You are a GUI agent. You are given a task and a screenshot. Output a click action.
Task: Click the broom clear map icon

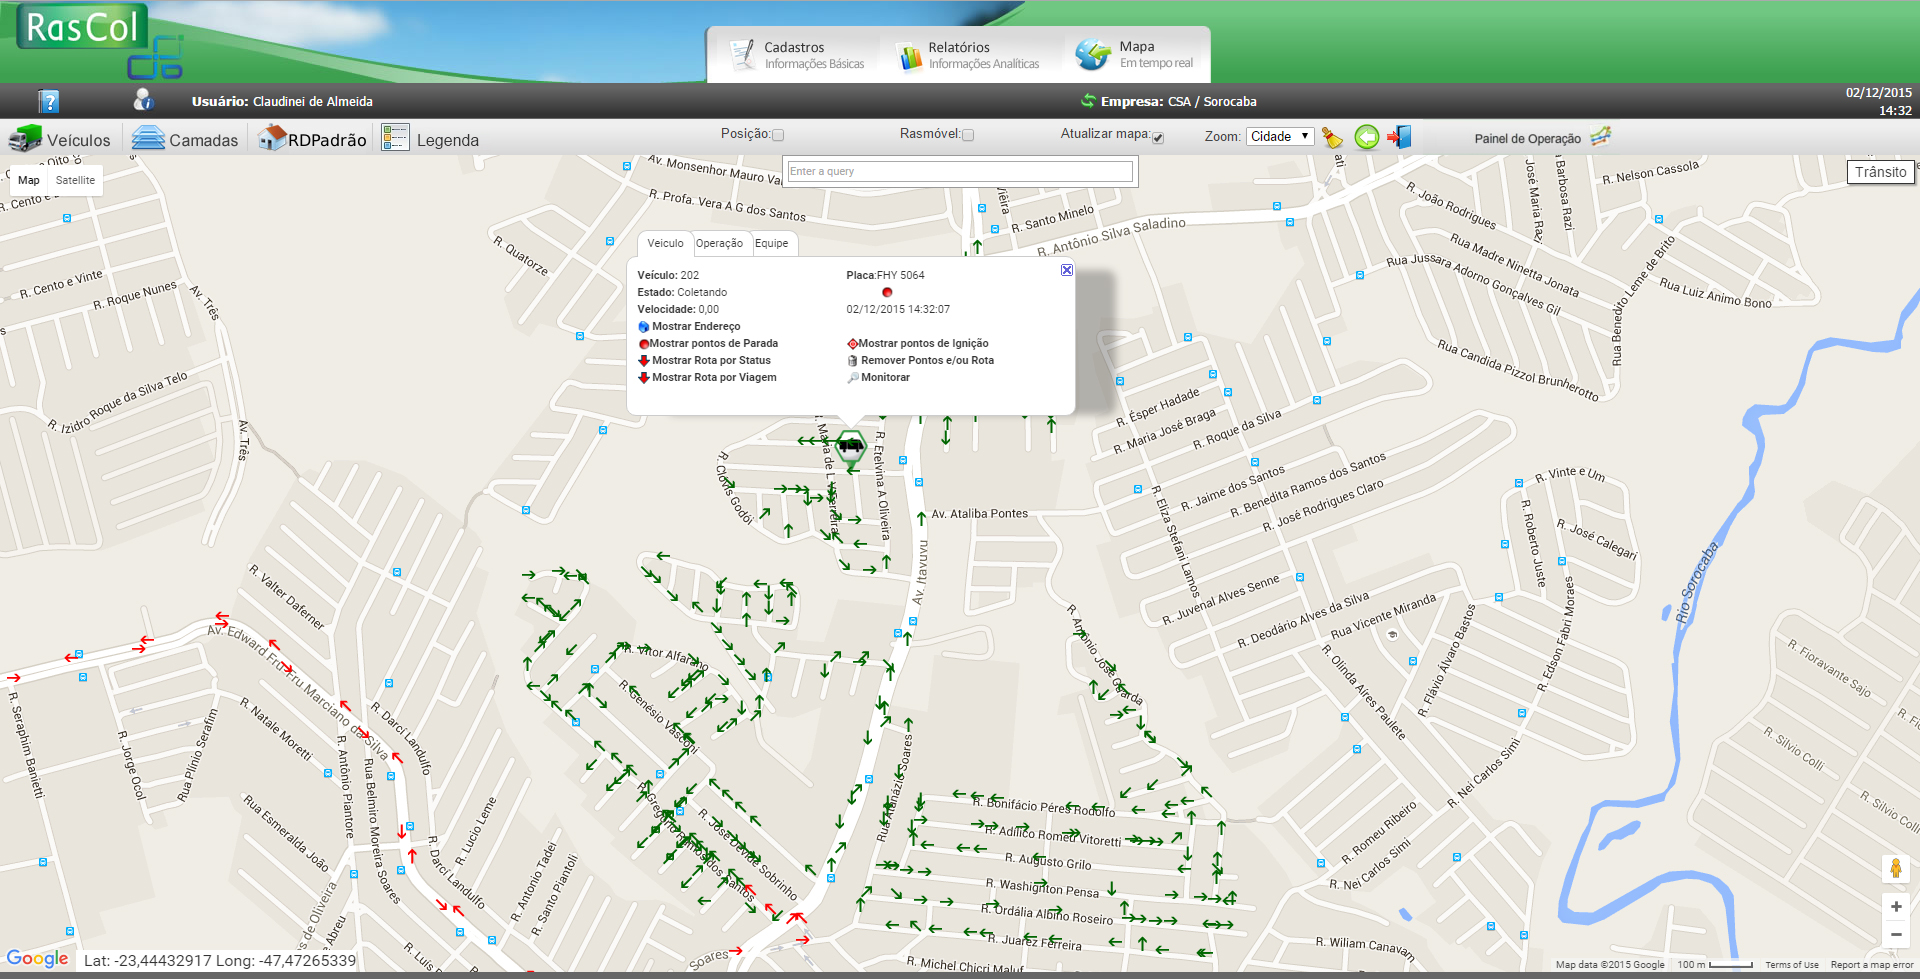tap(1332, 138)
